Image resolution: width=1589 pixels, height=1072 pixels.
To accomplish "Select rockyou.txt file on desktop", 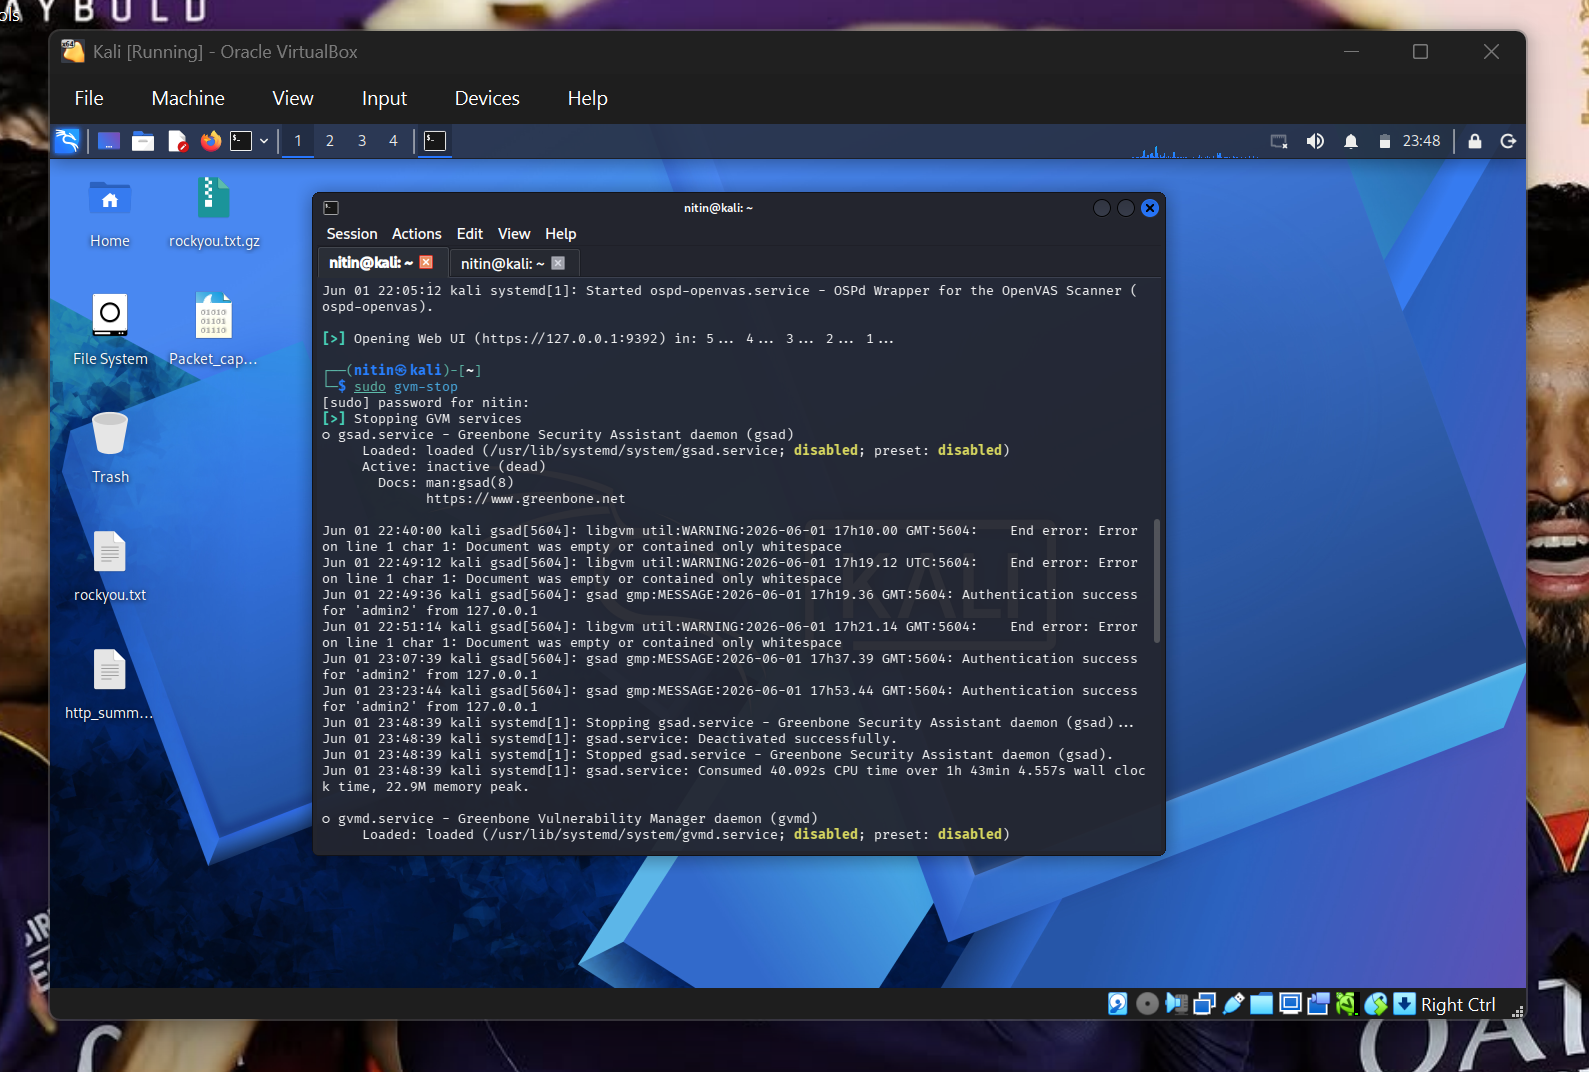I will click(110, 567).
